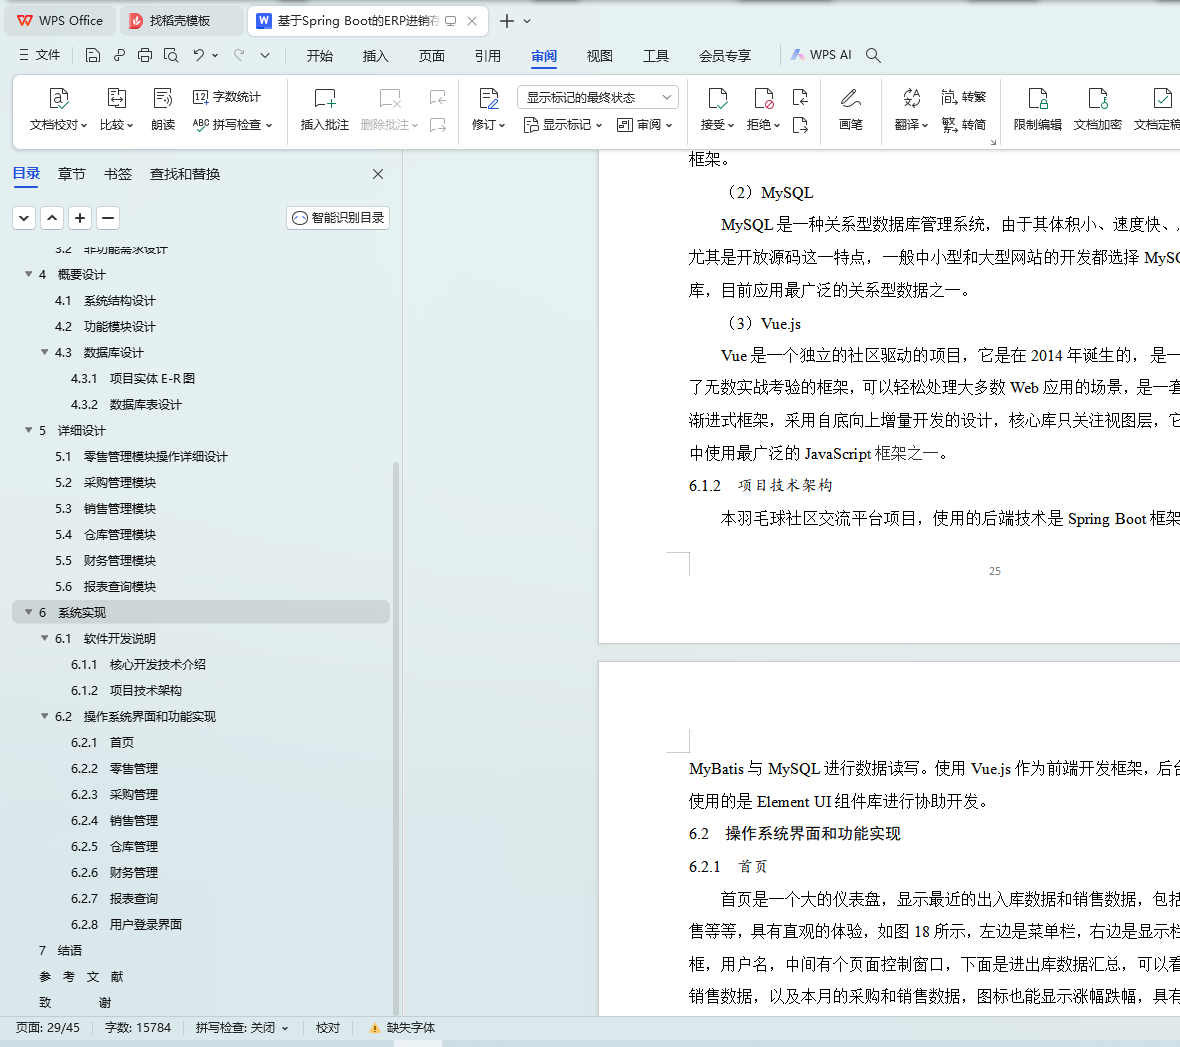Collapse section 6.1 软件开发说明
This screenshot has width=1180, height=1047.
[x=44, y=638]
